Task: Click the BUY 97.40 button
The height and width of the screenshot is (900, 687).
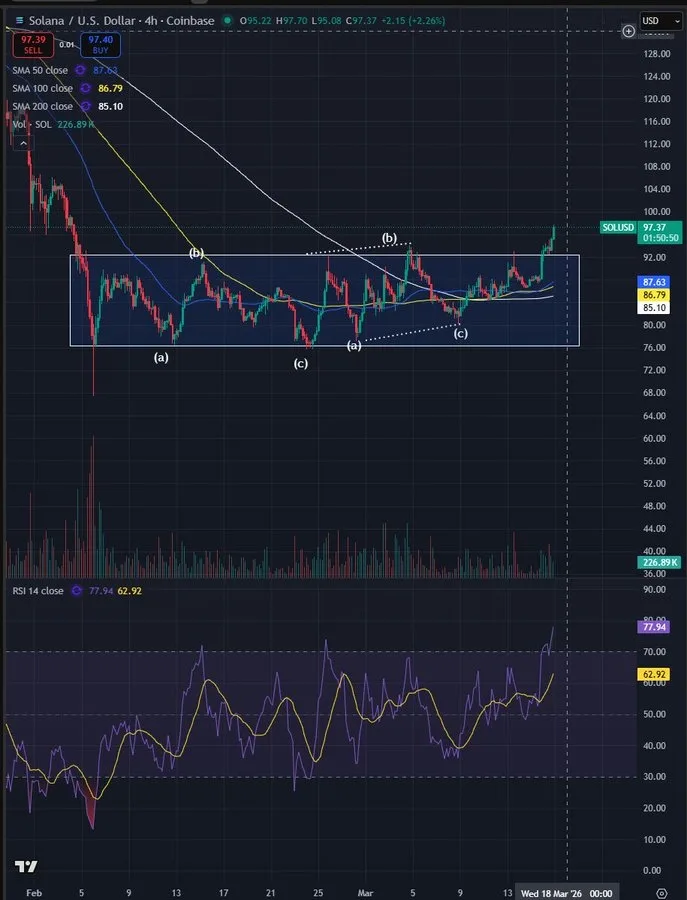Action: coord(100,45)
